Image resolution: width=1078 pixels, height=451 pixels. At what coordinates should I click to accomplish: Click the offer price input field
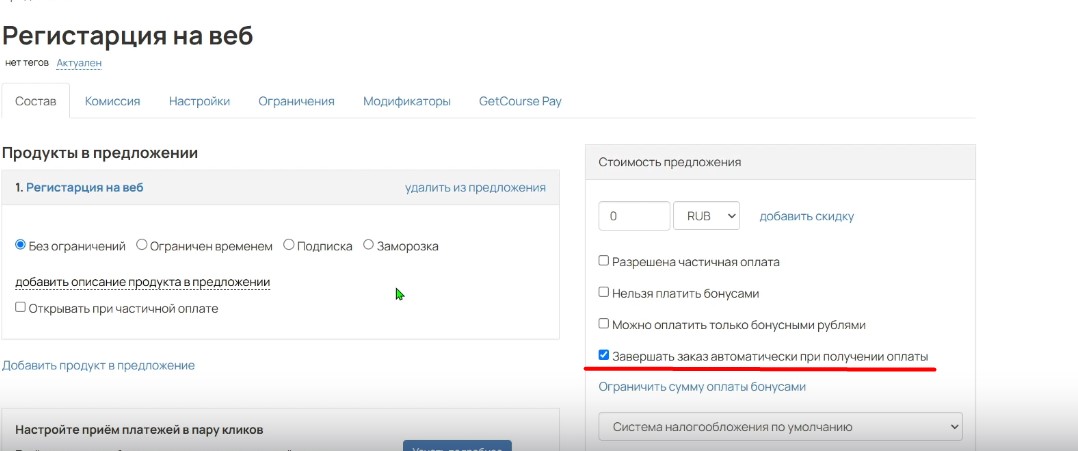[634, 216]
